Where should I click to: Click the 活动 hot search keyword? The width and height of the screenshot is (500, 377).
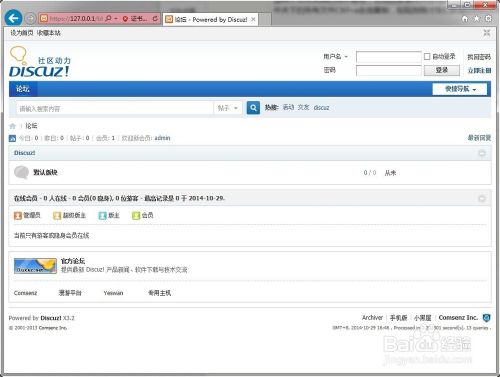tap(288, 107)
